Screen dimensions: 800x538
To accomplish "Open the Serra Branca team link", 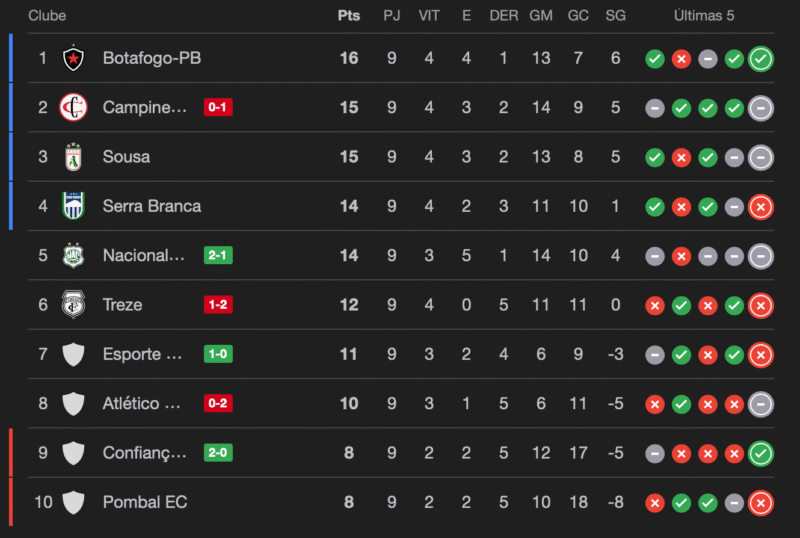I will (x=151, y=206).
